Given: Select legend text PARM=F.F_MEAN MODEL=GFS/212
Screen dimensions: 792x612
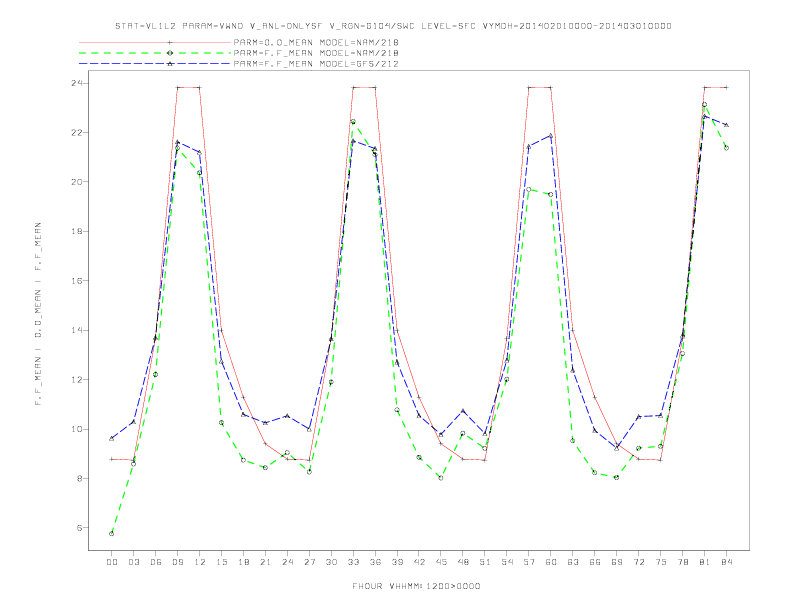Looking at the screenshot, I should pos(316,64).
